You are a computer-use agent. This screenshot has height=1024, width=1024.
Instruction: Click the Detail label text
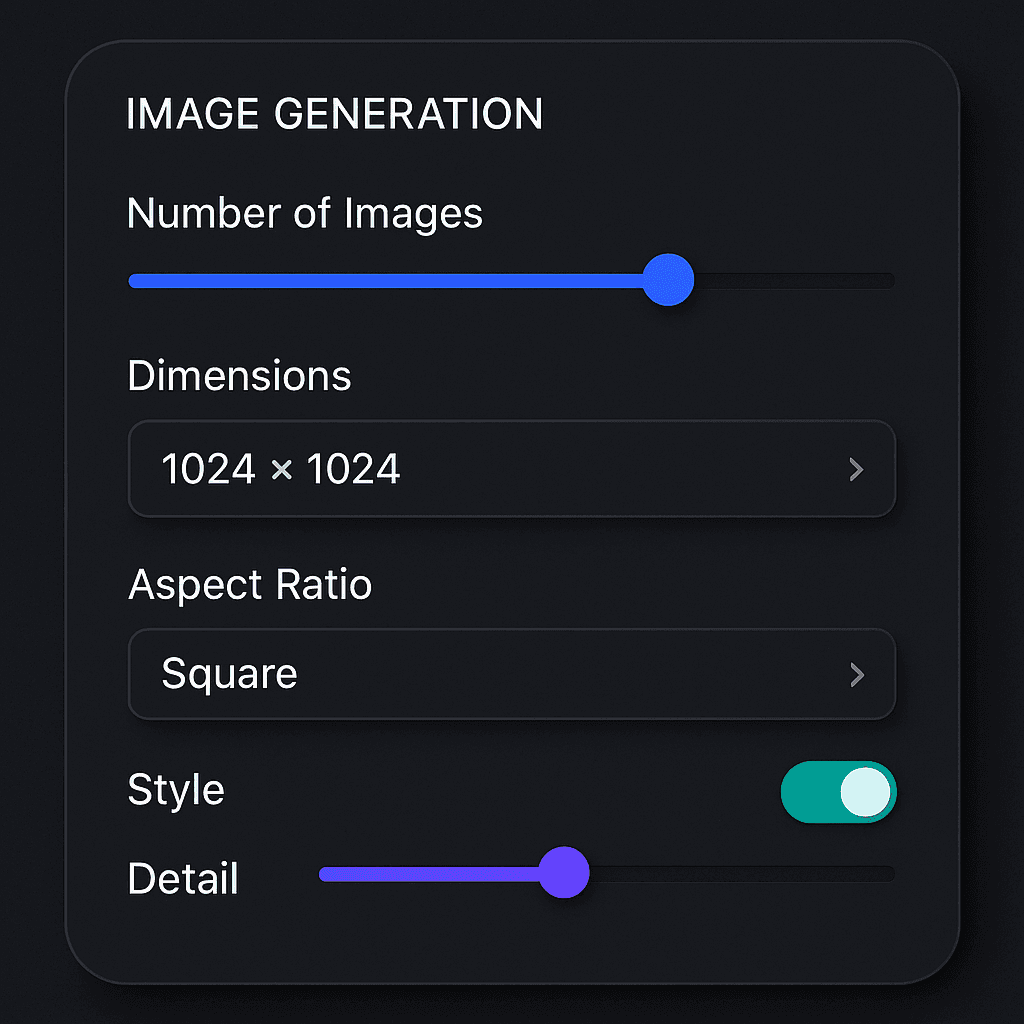[x=182, y=878]
